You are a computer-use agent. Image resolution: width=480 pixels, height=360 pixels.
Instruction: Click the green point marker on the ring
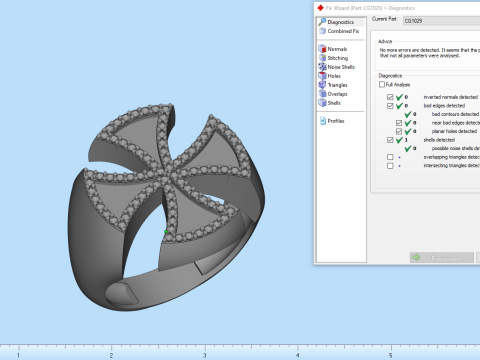click(166, 232)
